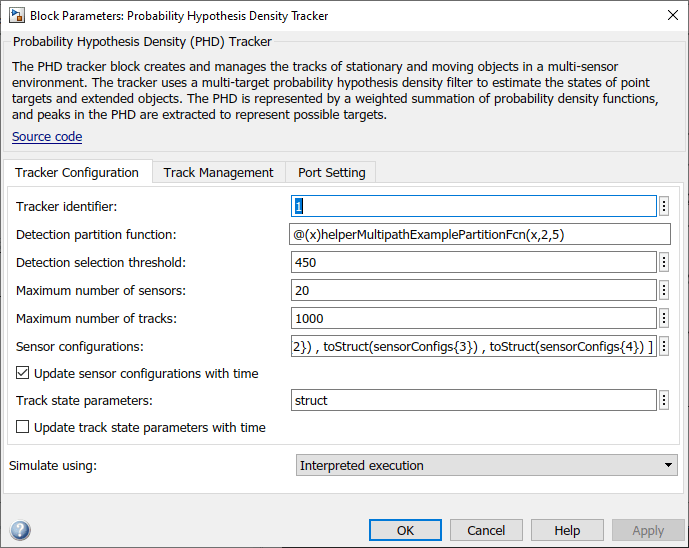Open the Port Setting tab
This screenshot has width=689, height=548.
331,172
